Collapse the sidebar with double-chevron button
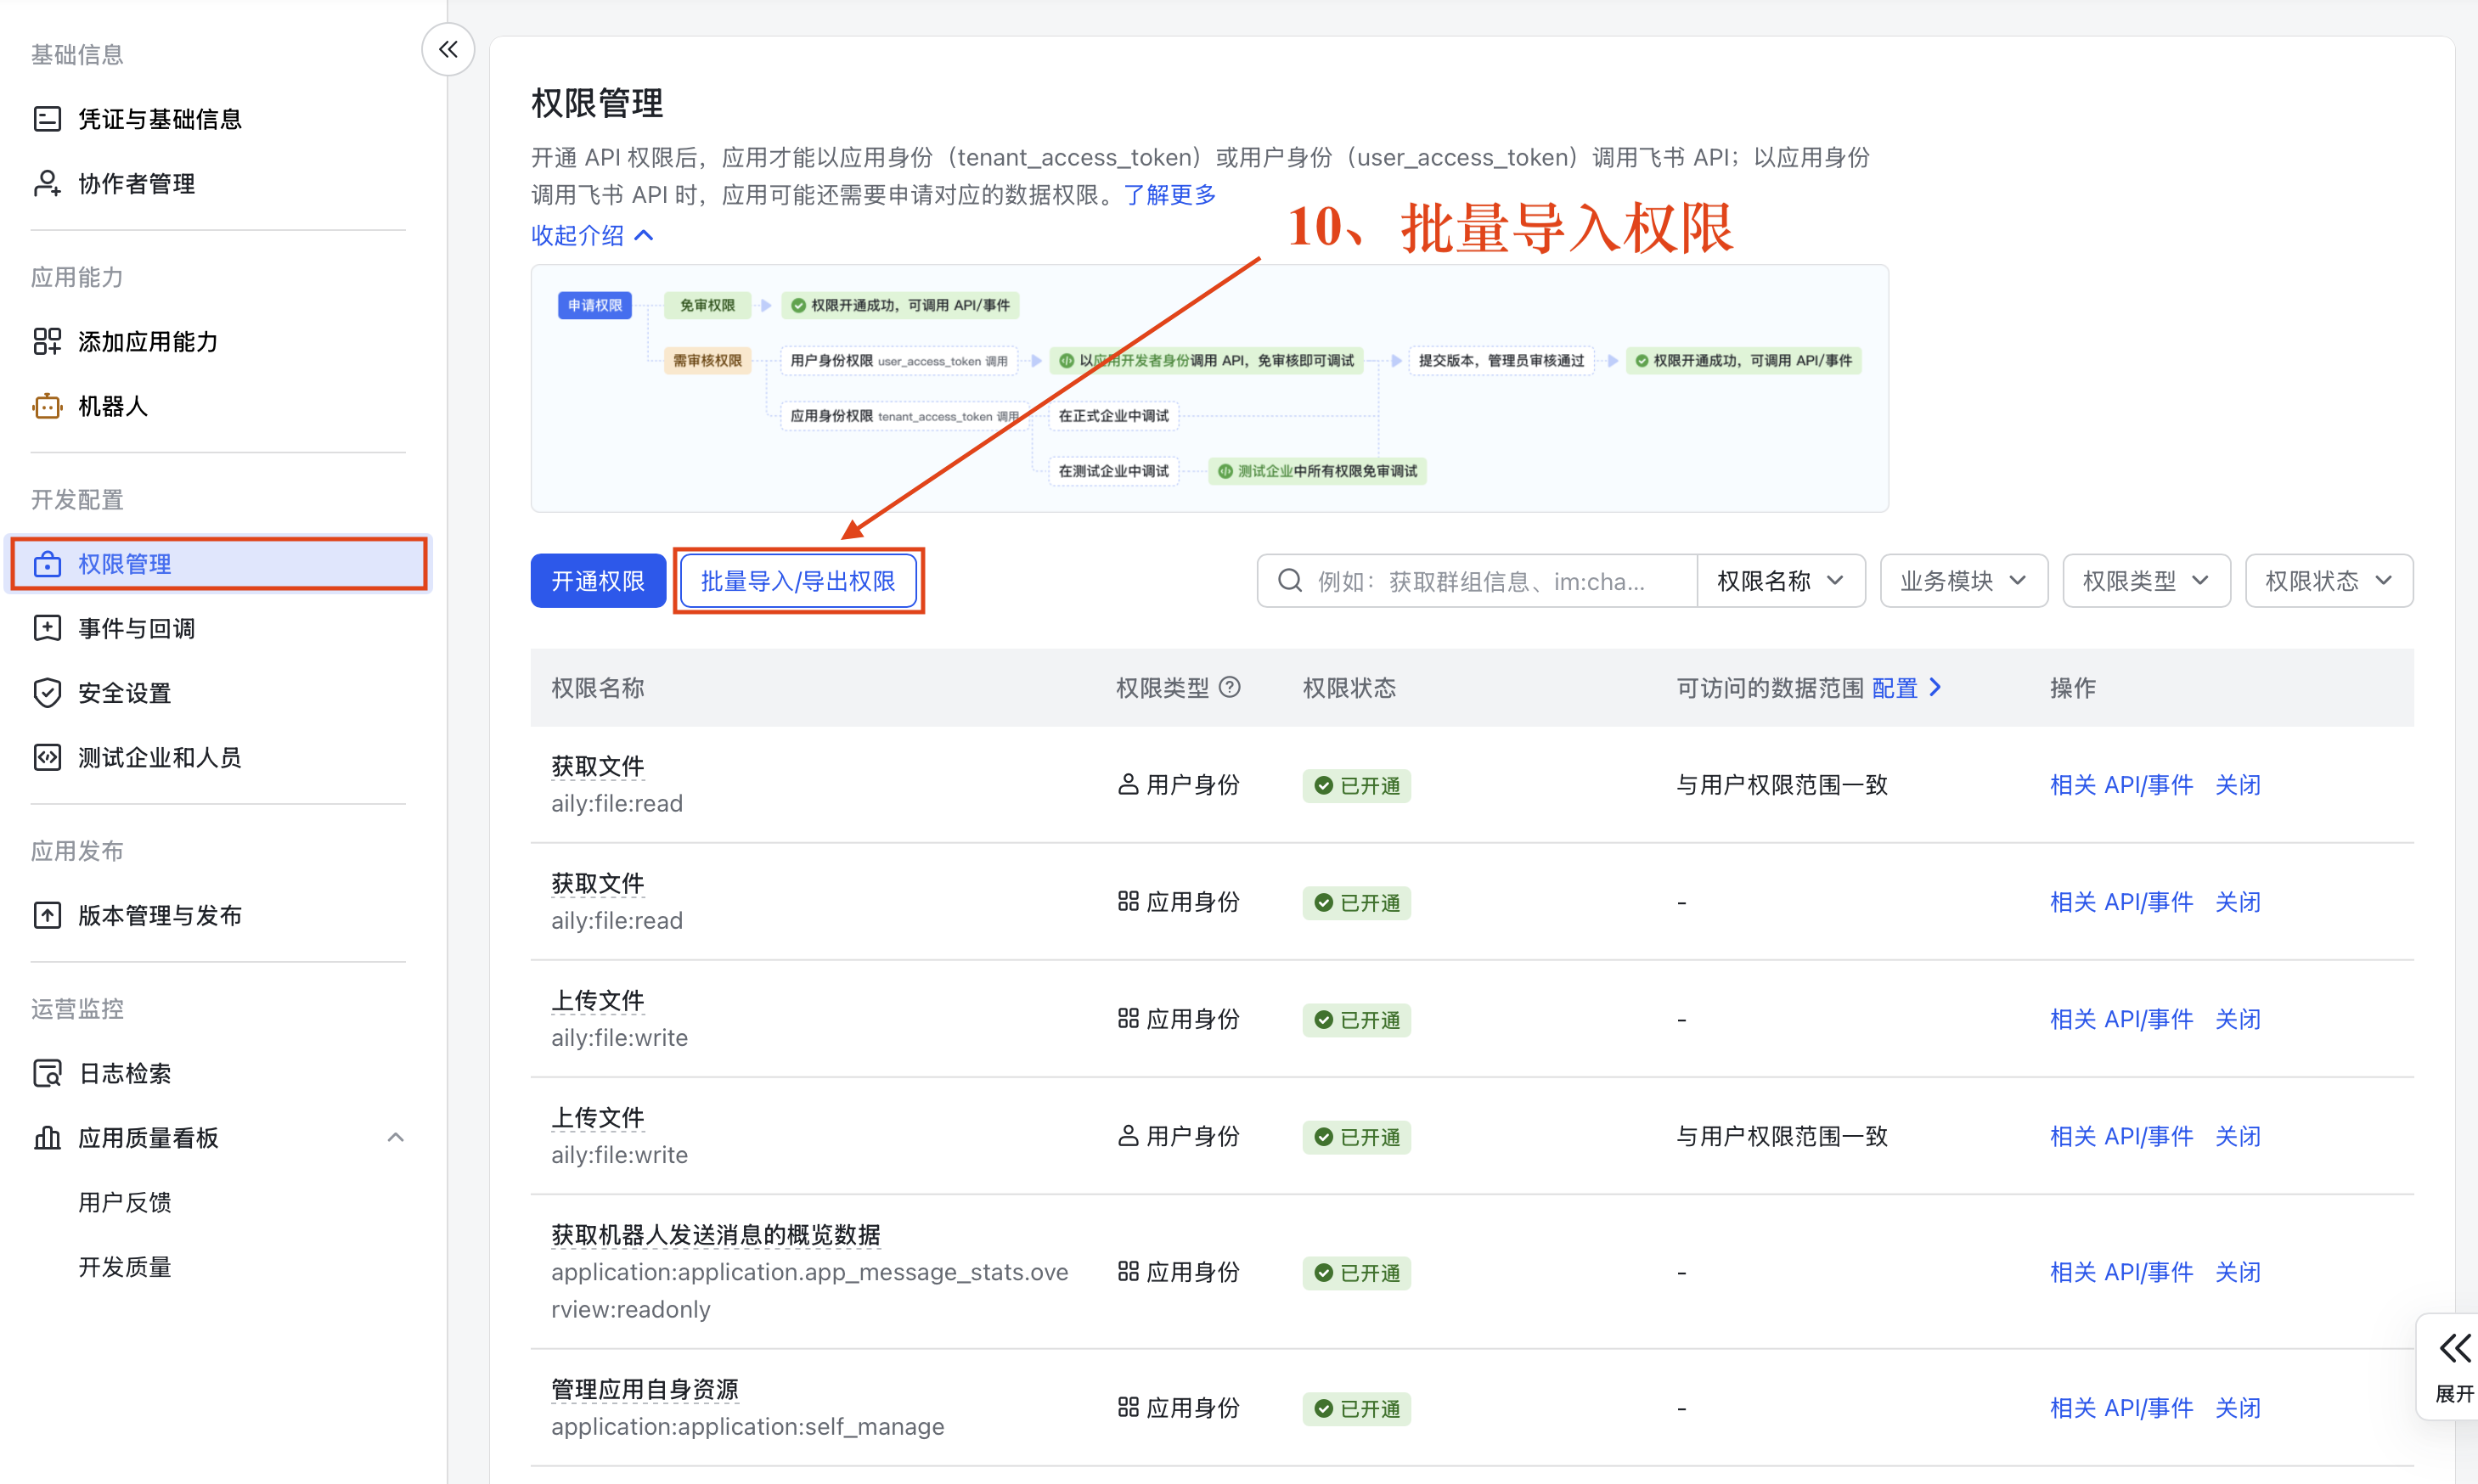Image resolution: width=2478 pixels, height=1484 pixels. tap(448, 49)
